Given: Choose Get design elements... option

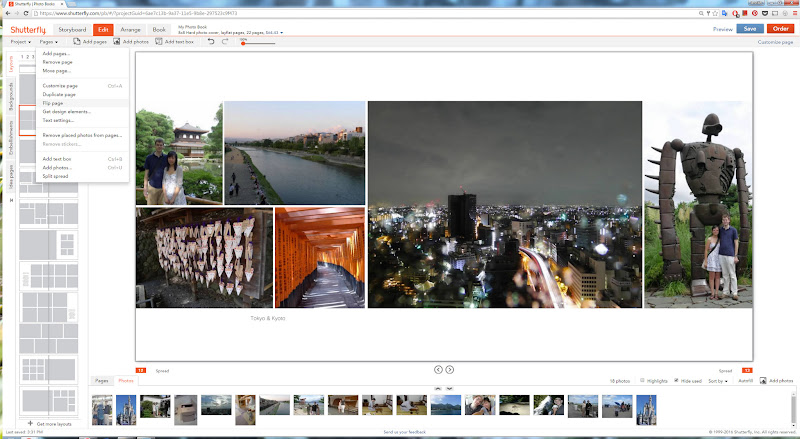Looking at the screenshot, I should coord(82,111).
